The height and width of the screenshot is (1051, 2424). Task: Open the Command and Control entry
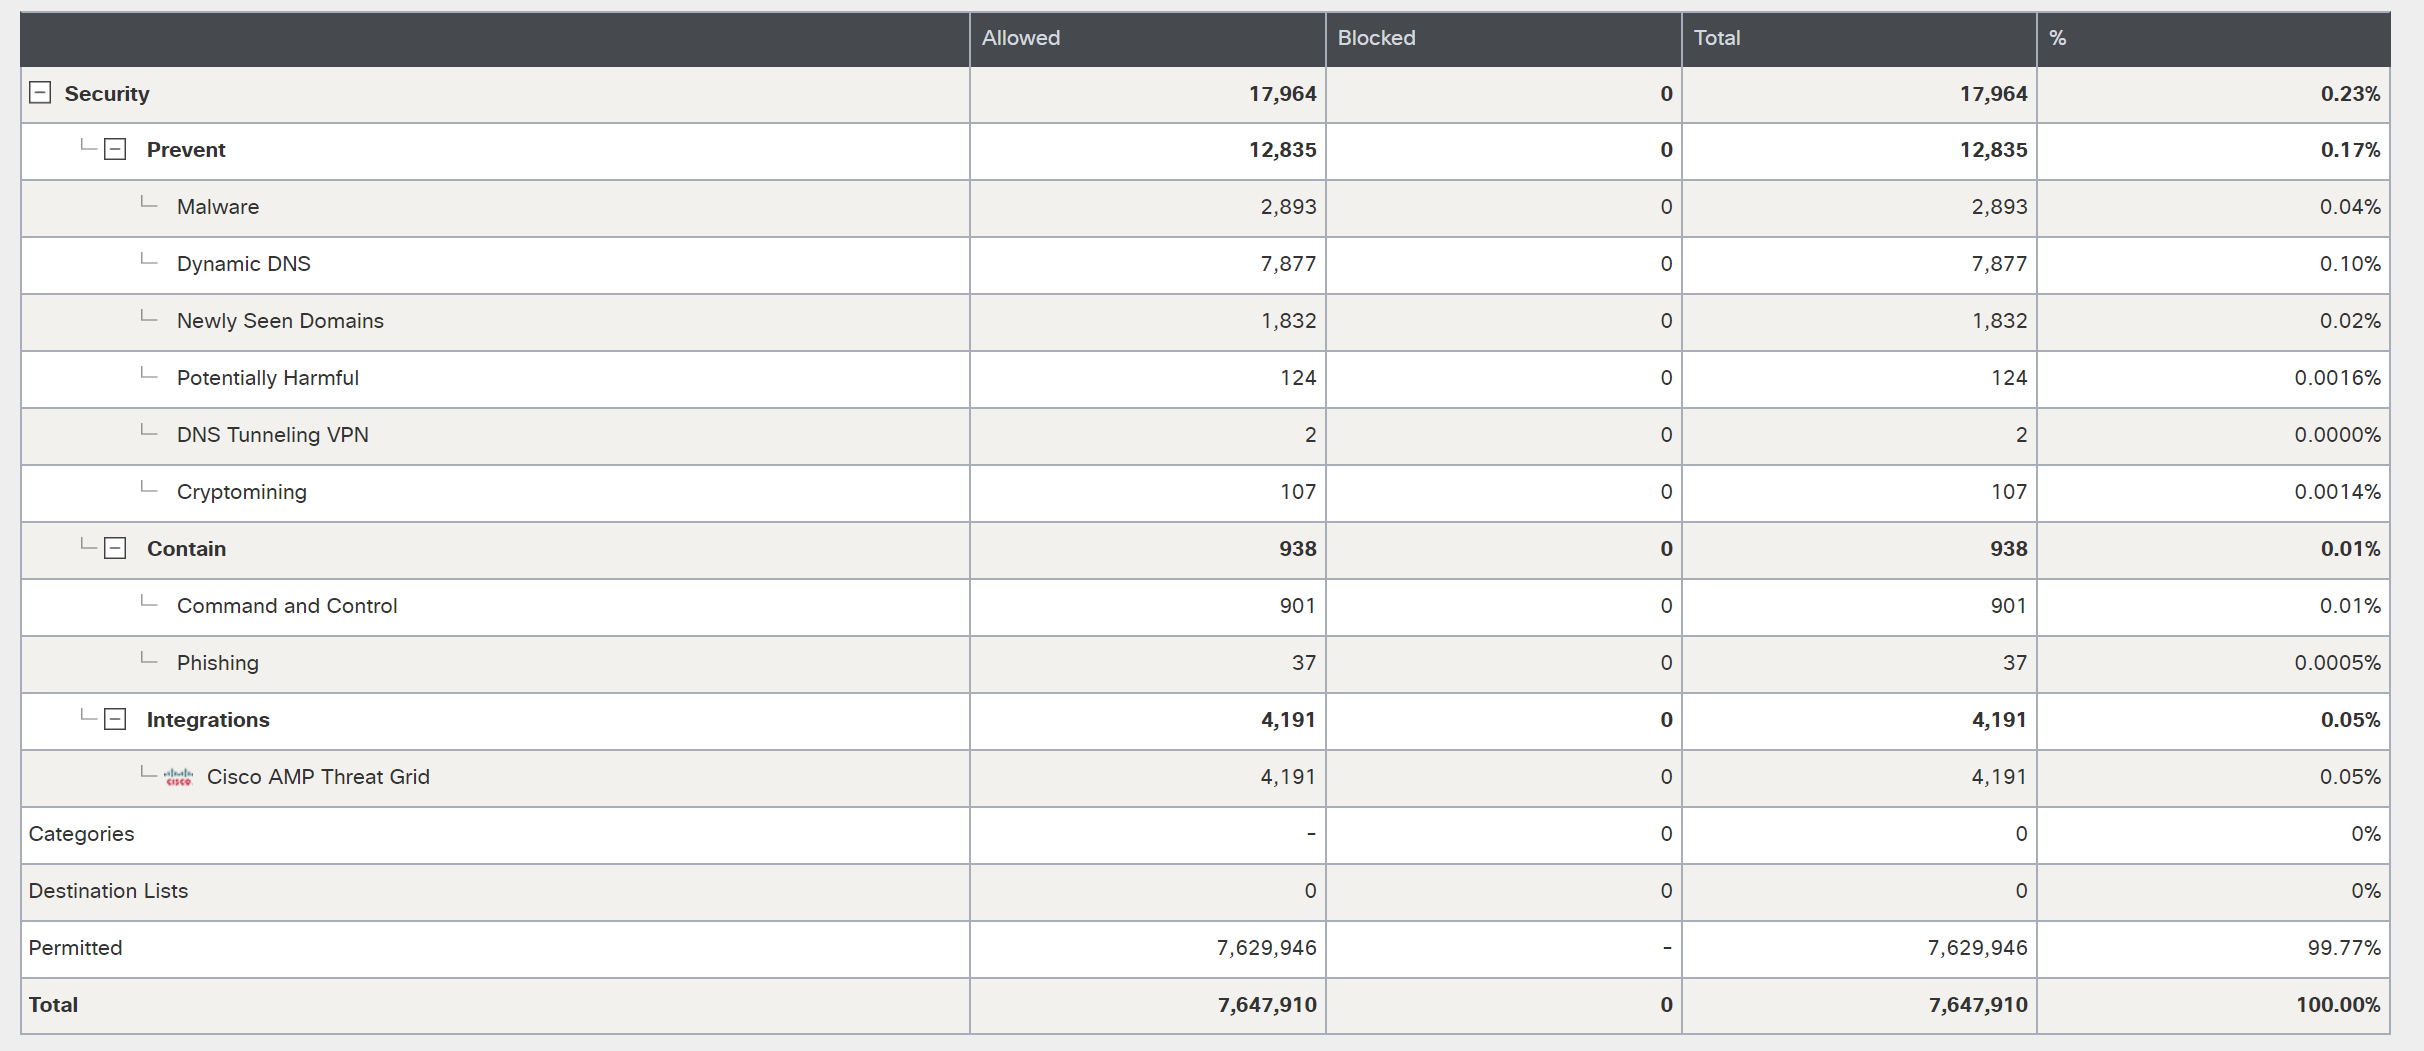pyautogui.click(x=287, y=606)
